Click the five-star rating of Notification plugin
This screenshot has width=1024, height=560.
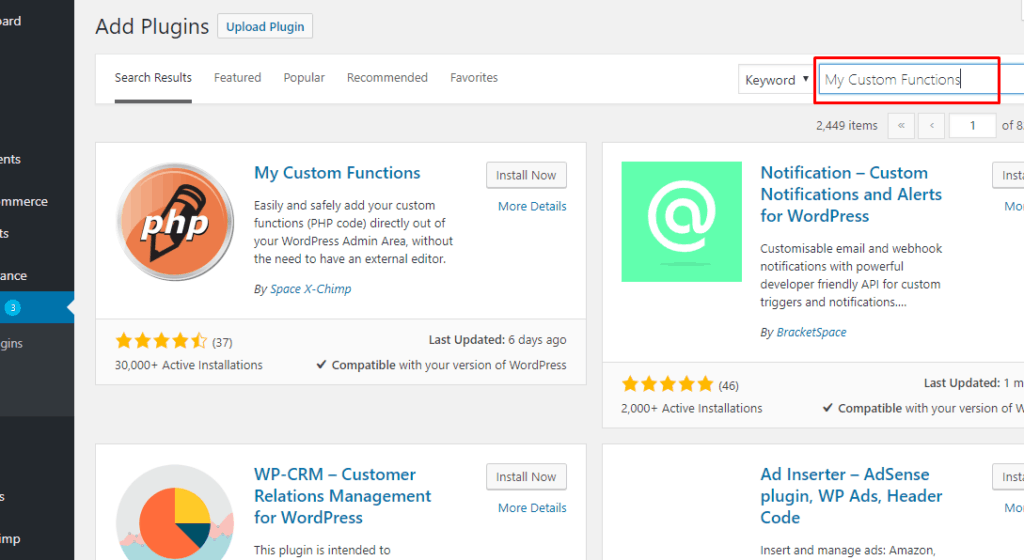point(667,384)
